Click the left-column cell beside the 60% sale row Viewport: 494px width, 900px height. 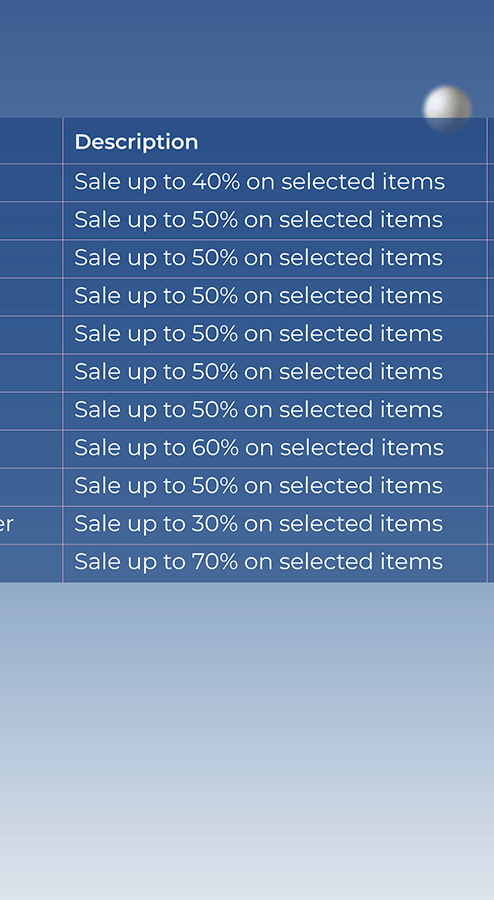(31, 449)
